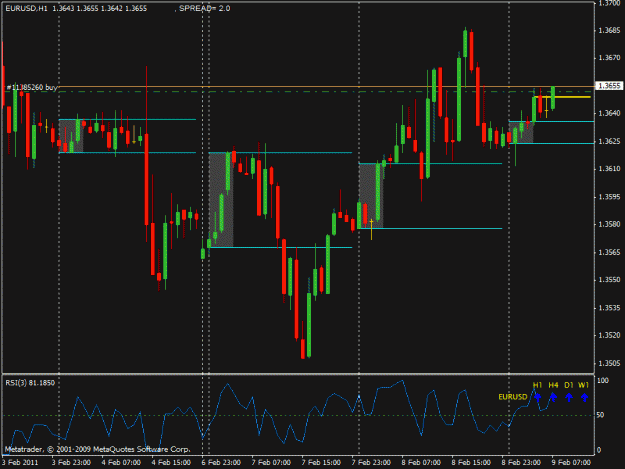Click the 1.3550 price axis label
625x469 pixels.
pyautogui.click(x=609, y=280)
